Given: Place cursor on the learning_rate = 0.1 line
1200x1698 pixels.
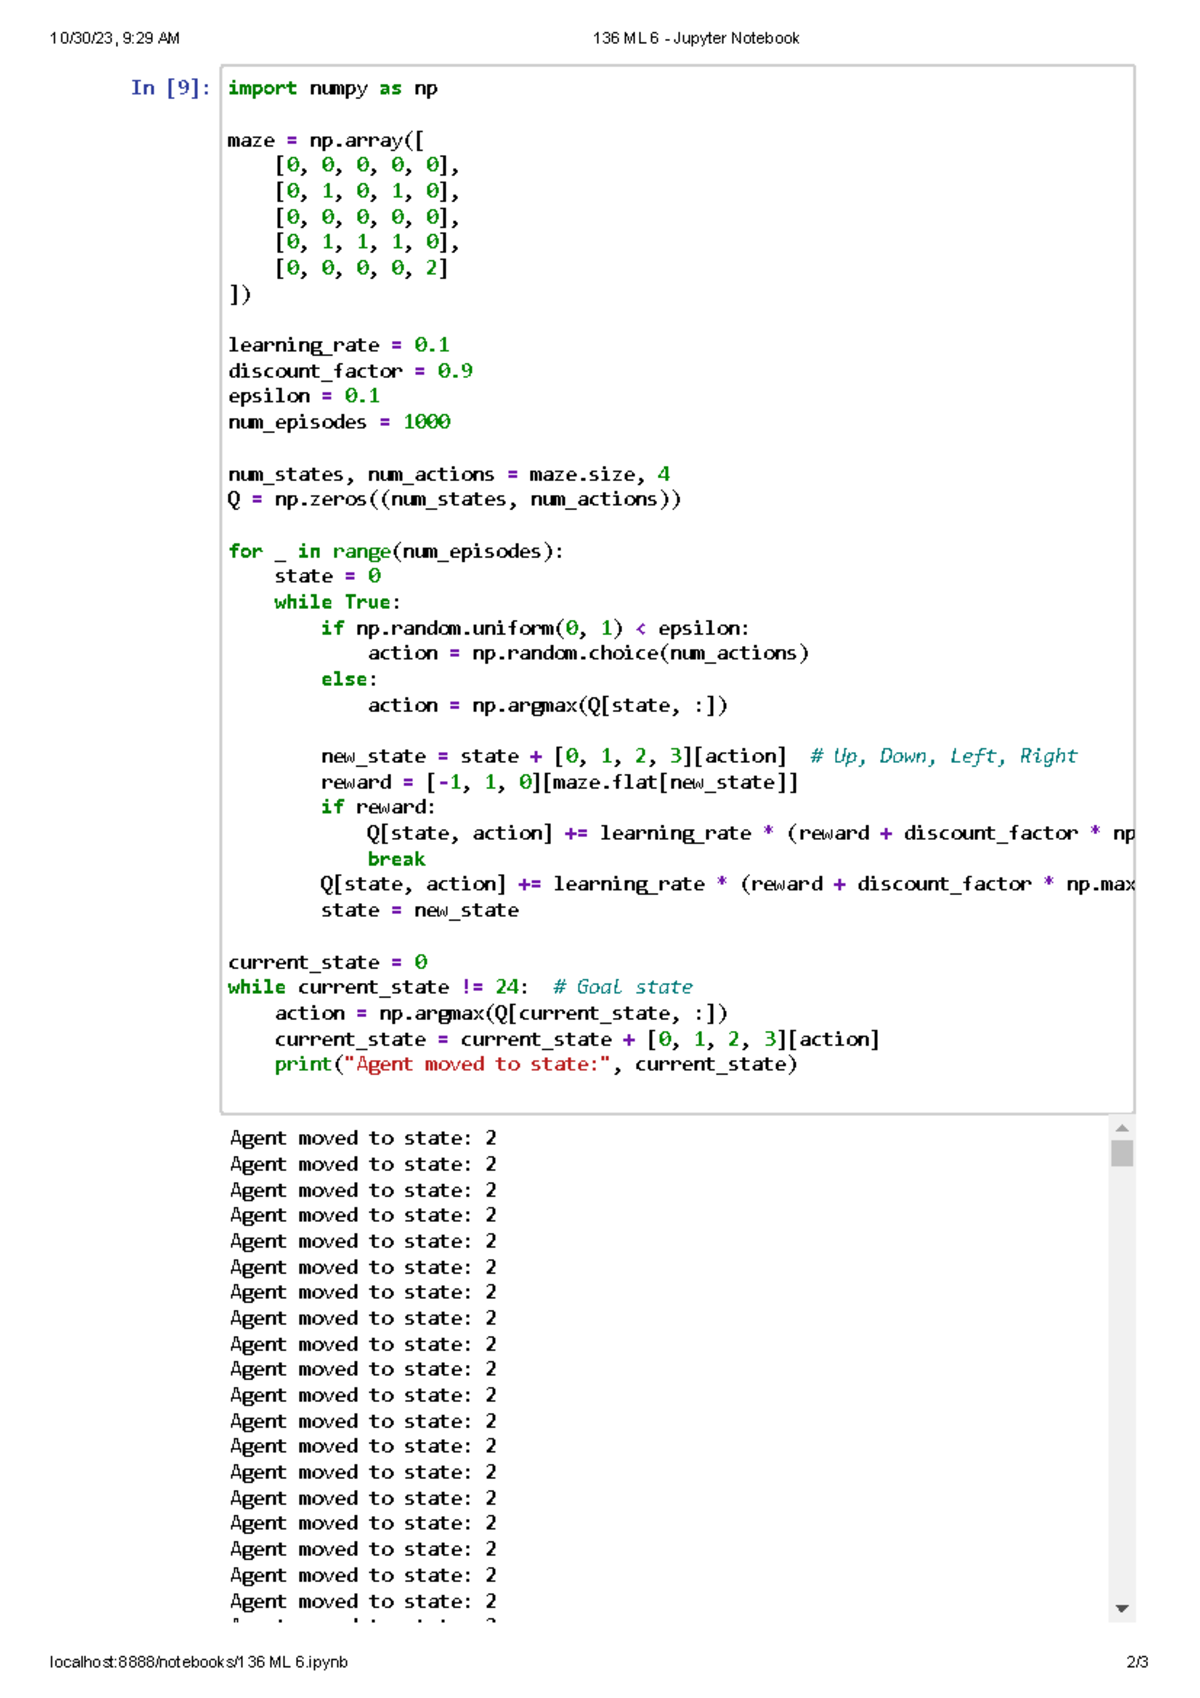Looking at the screenshot, I should pyautogui.click(x=338, y=345).
